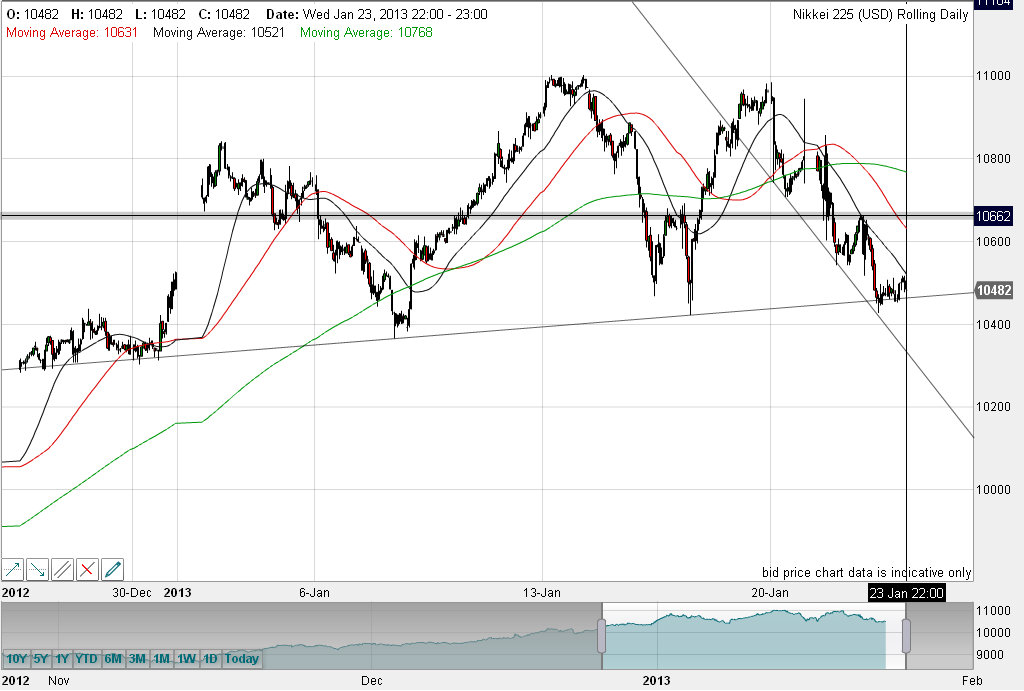Click the Dec label on the navigator timeline

(x=372, y=681)
